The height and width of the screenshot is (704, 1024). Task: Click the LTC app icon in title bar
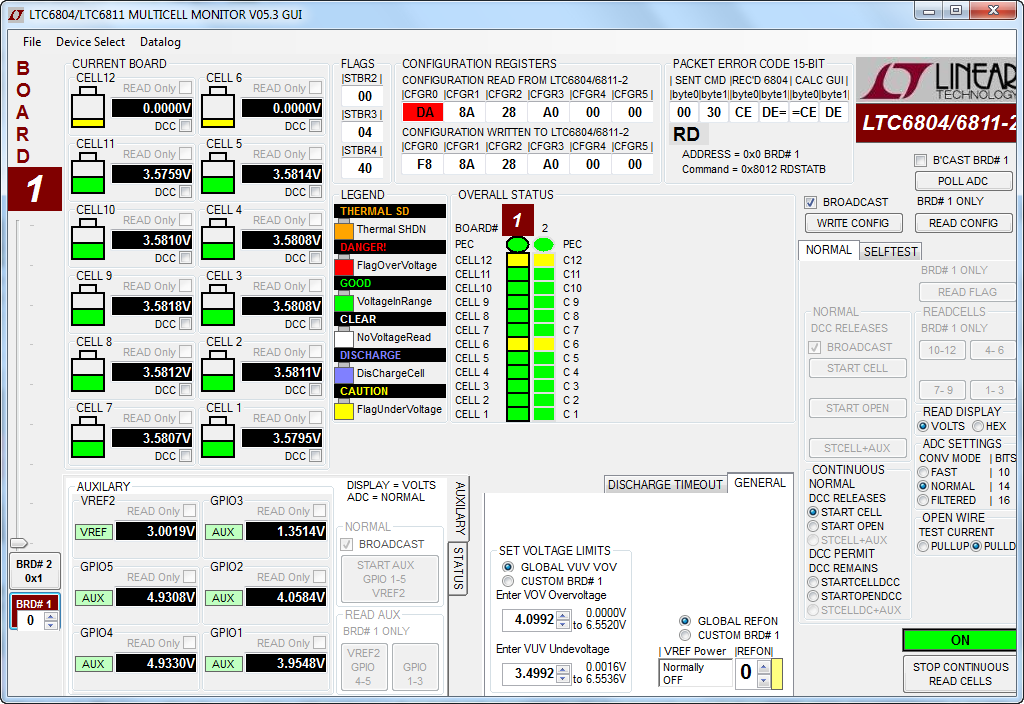[x=16, y=14]
